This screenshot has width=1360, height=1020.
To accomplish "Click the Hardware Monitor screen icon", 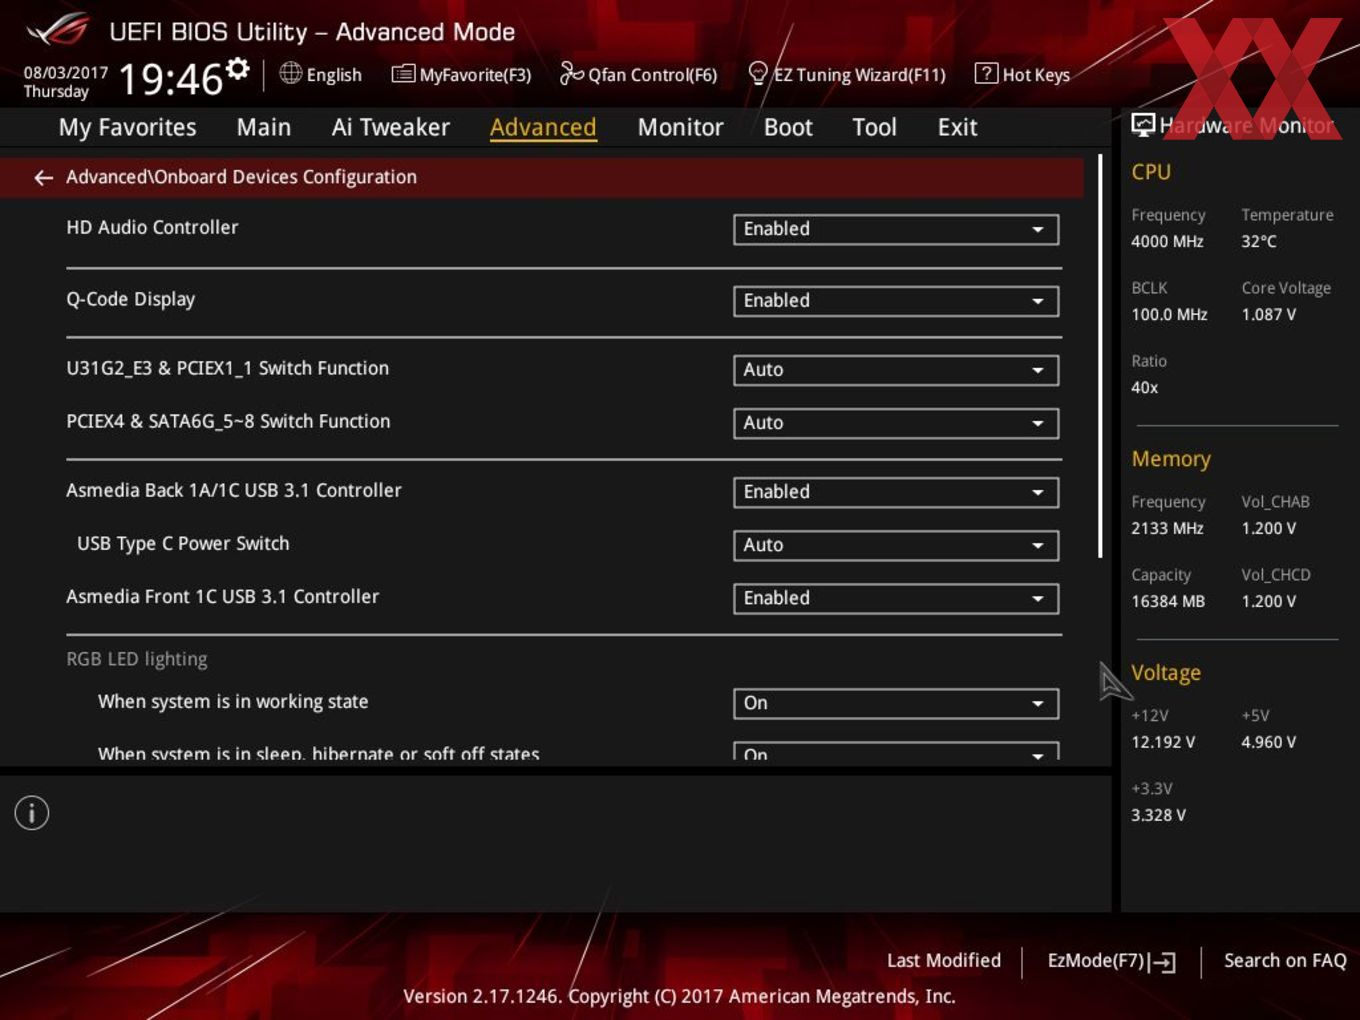I will [x=1143, y=125].
